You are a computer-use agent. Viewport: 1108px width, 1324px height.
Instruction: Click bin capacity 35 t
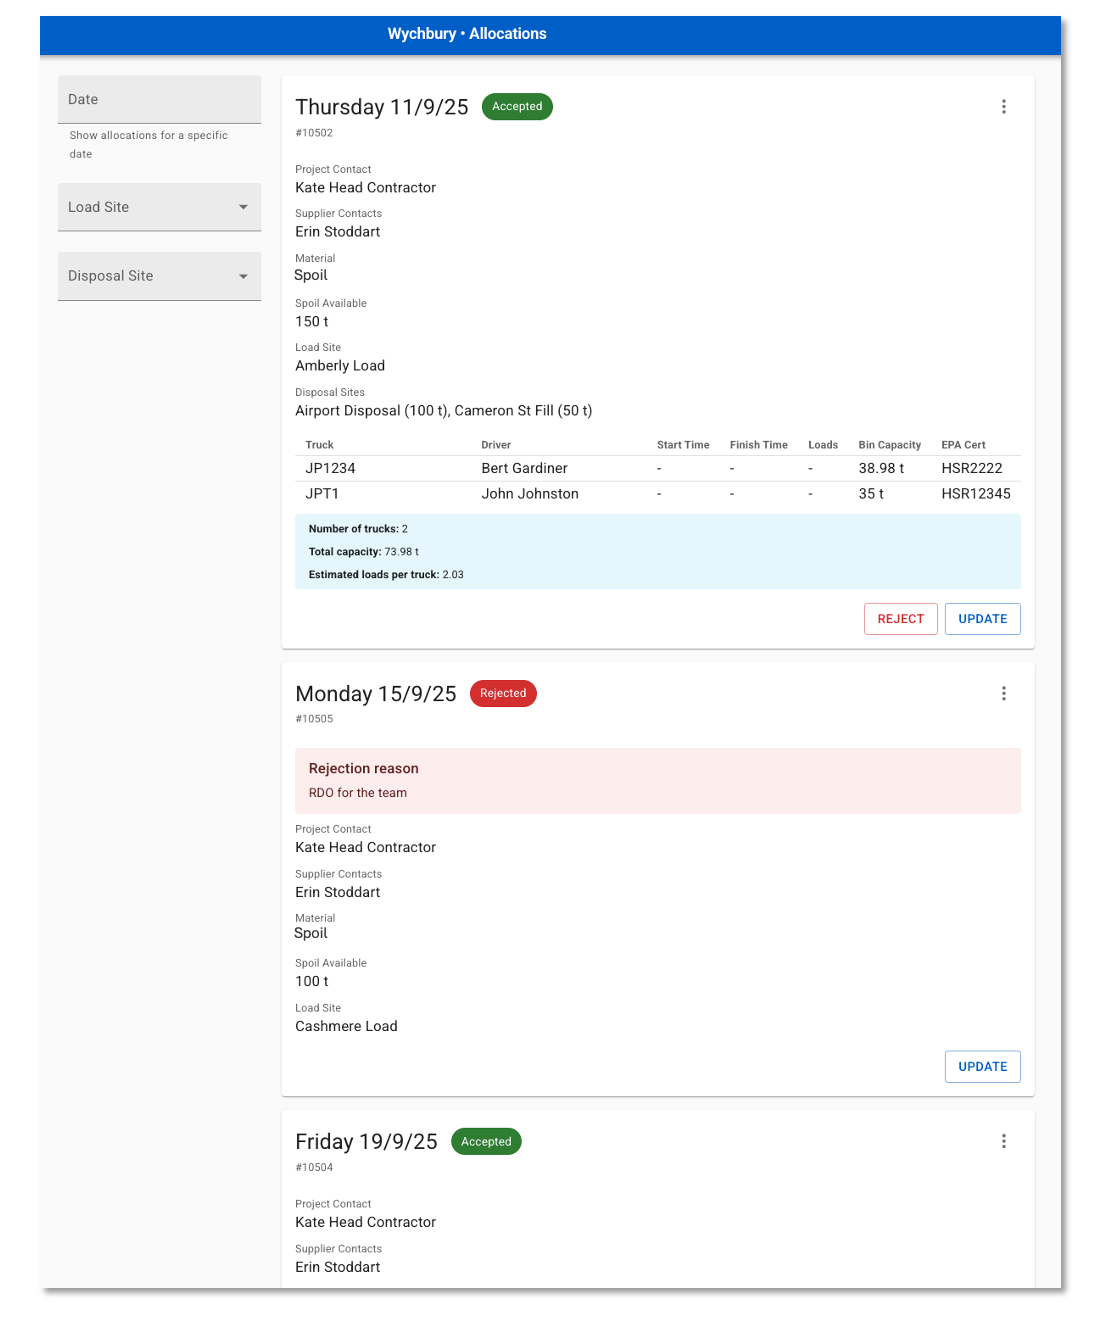[871, 494]
